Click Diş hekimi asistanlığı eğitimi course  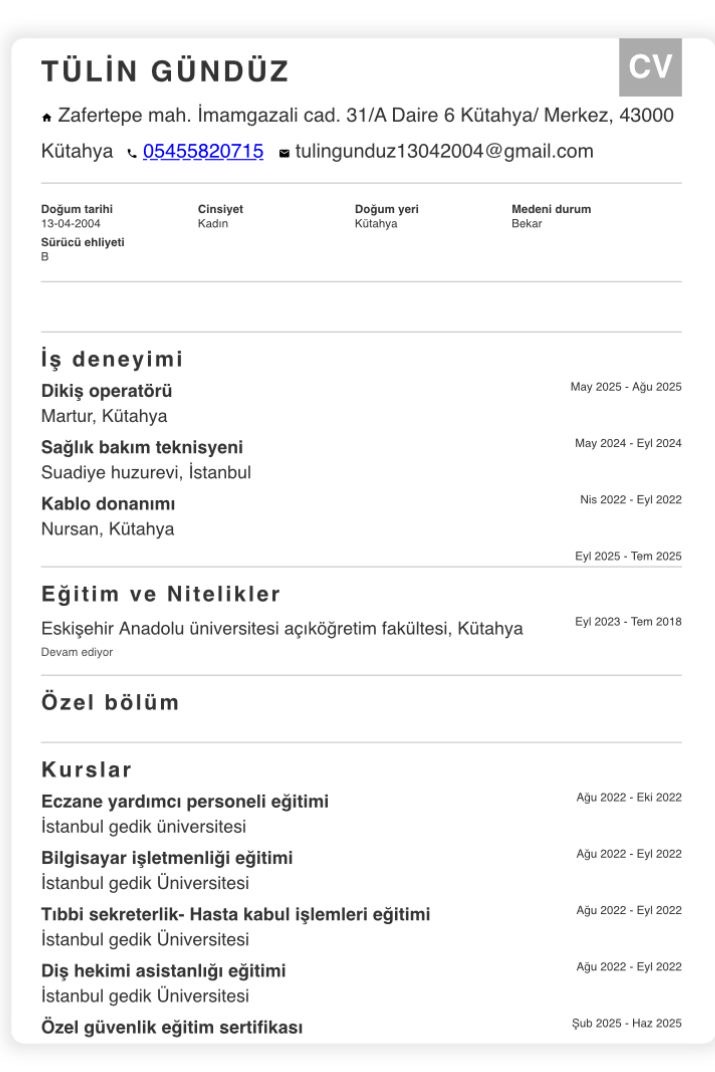[x=163, y=971]
